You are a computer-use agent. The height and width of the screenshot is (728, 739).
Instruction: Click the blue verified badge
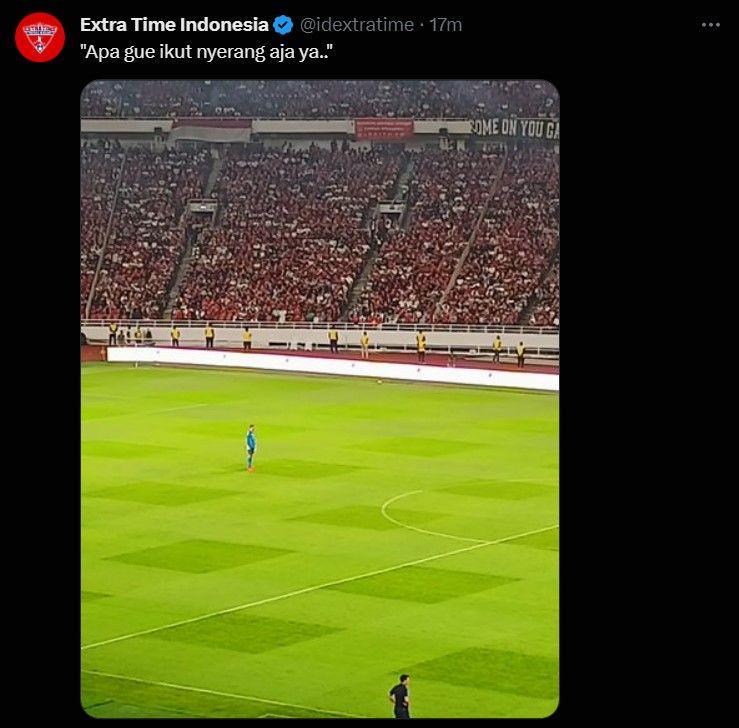283,25
